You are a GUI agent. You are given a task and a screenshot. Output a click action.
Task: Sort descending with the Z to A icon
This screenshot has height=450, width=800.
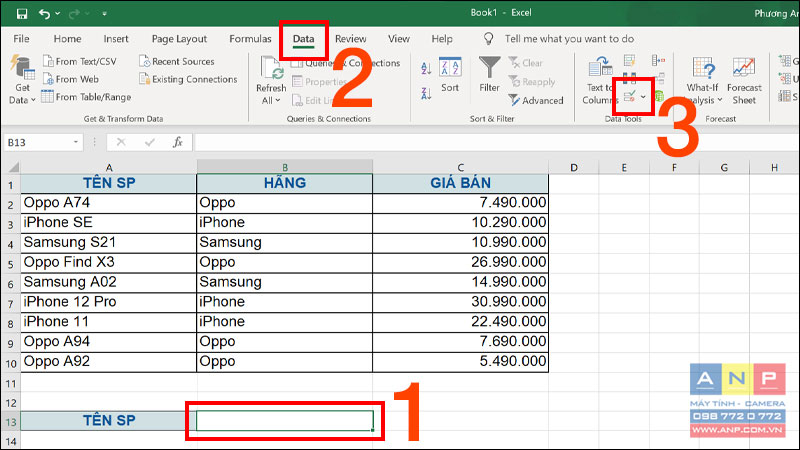pos(426,93)
